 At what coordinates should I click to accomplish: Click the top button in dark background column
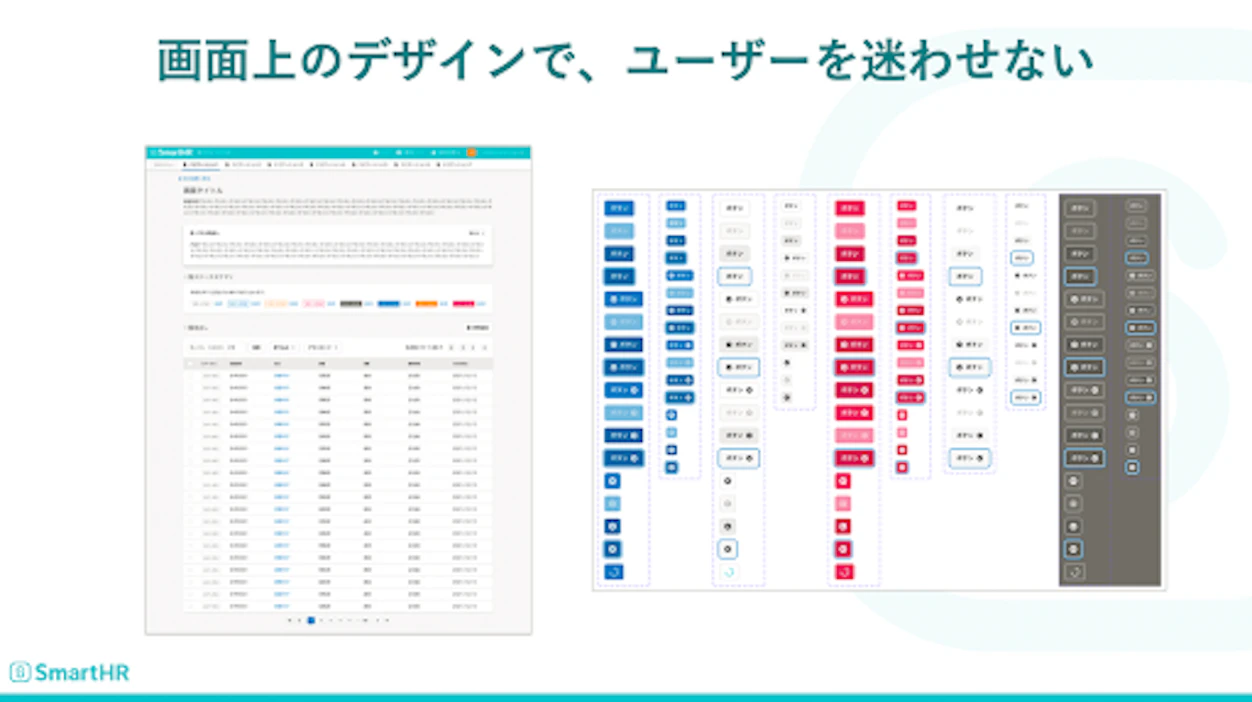click(1080, 208)
